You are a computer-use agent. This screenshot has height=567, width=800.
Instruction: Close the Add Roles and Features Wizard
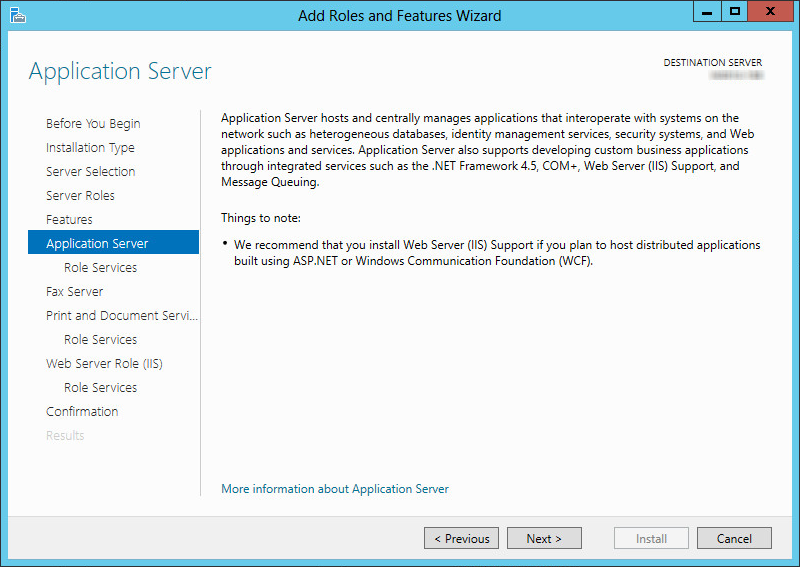coord(770,11)
